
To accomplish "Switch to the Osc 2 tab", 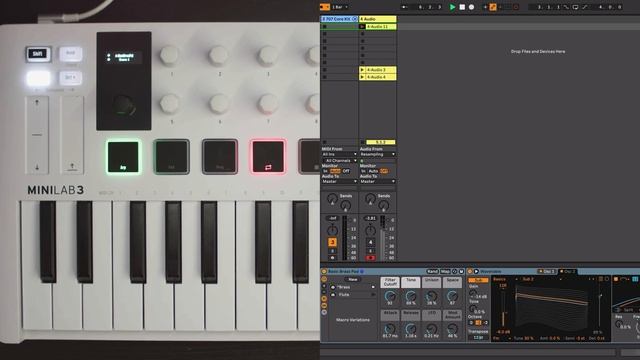I will pos(568,271).
